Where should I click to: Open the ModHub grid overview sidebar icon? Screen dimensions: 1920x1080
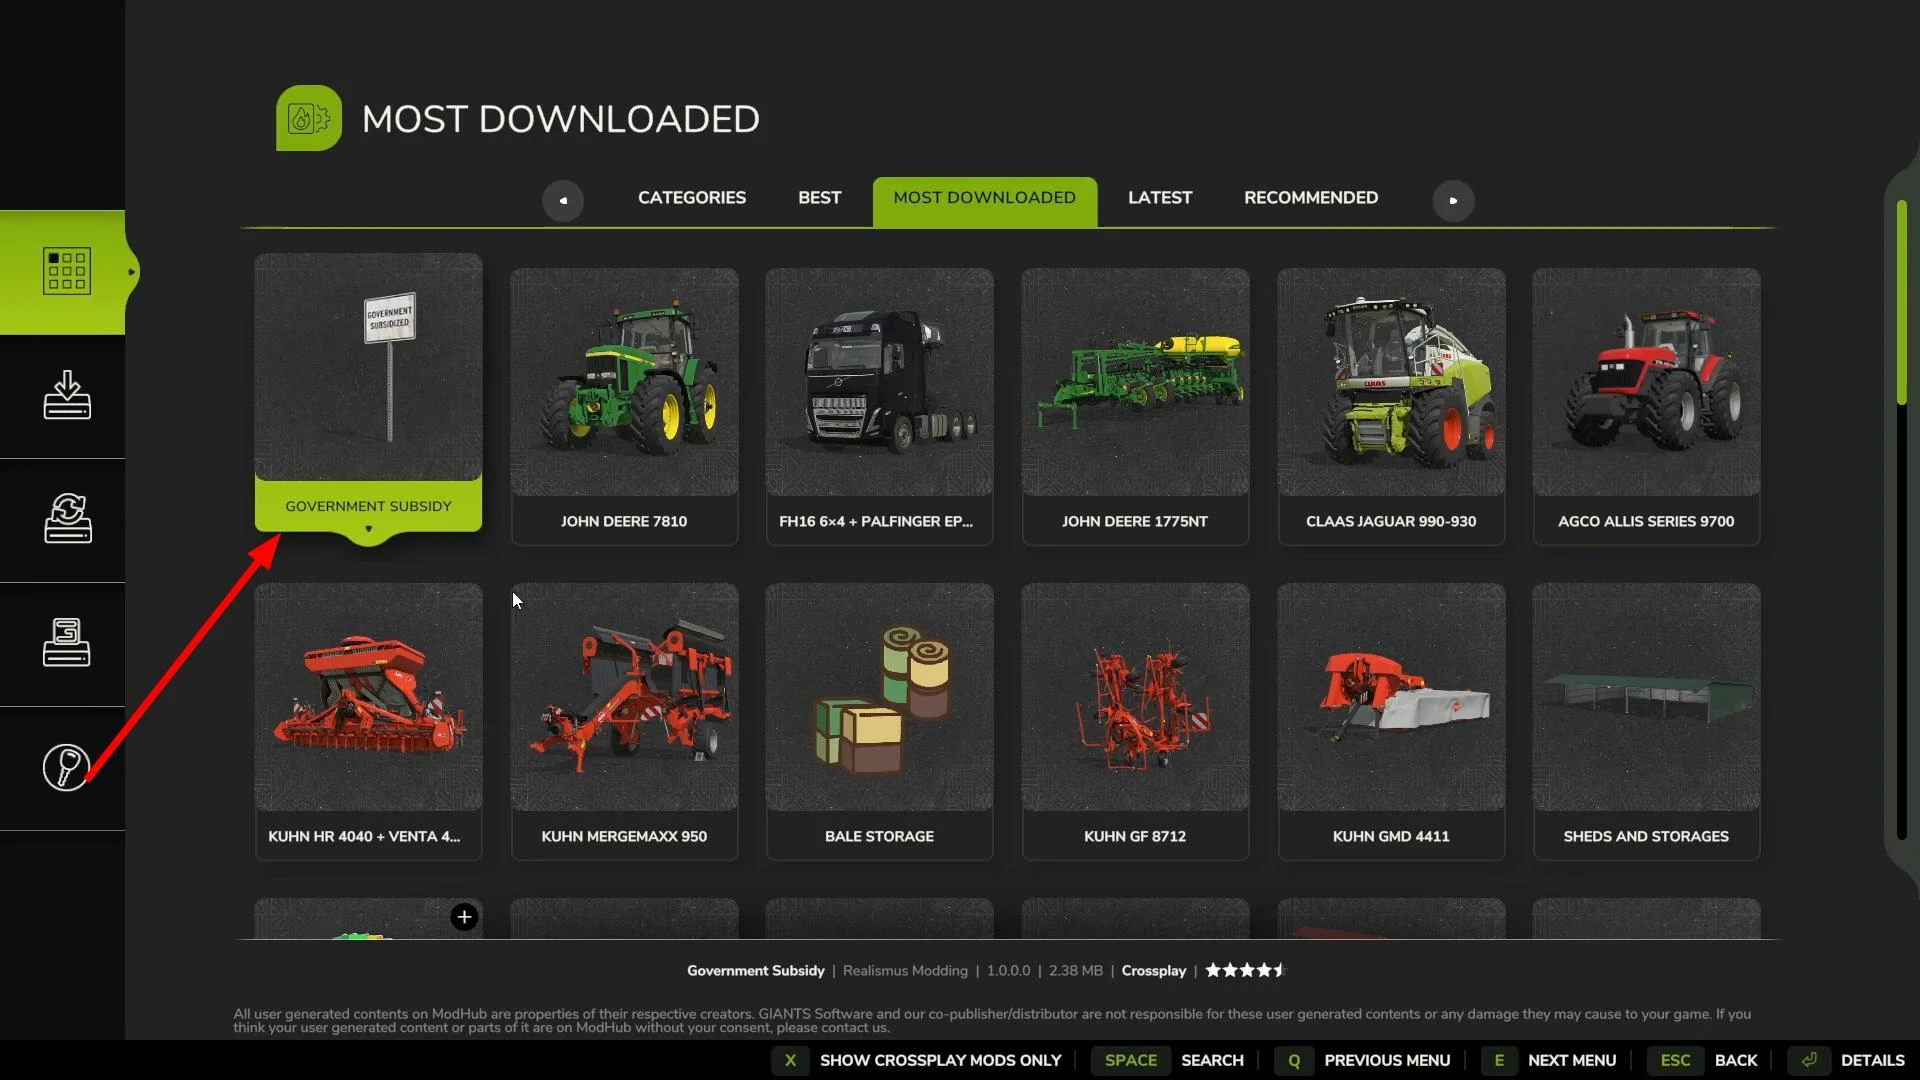pyautogui.click(x=66, y=271)
